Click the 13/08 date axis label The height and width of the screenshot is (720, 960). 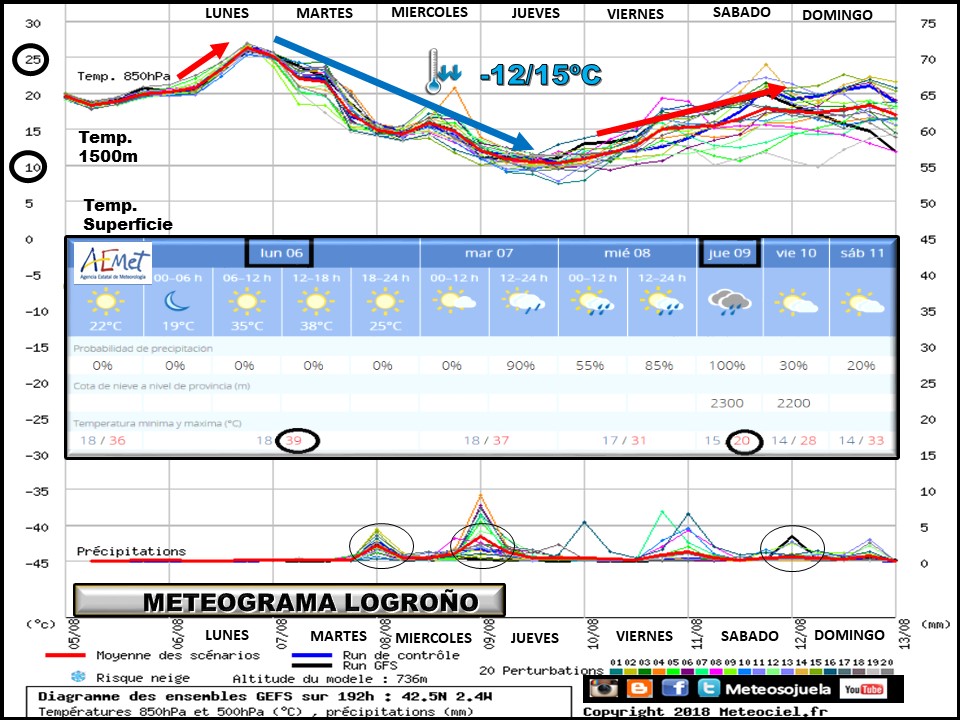point(905,632)
